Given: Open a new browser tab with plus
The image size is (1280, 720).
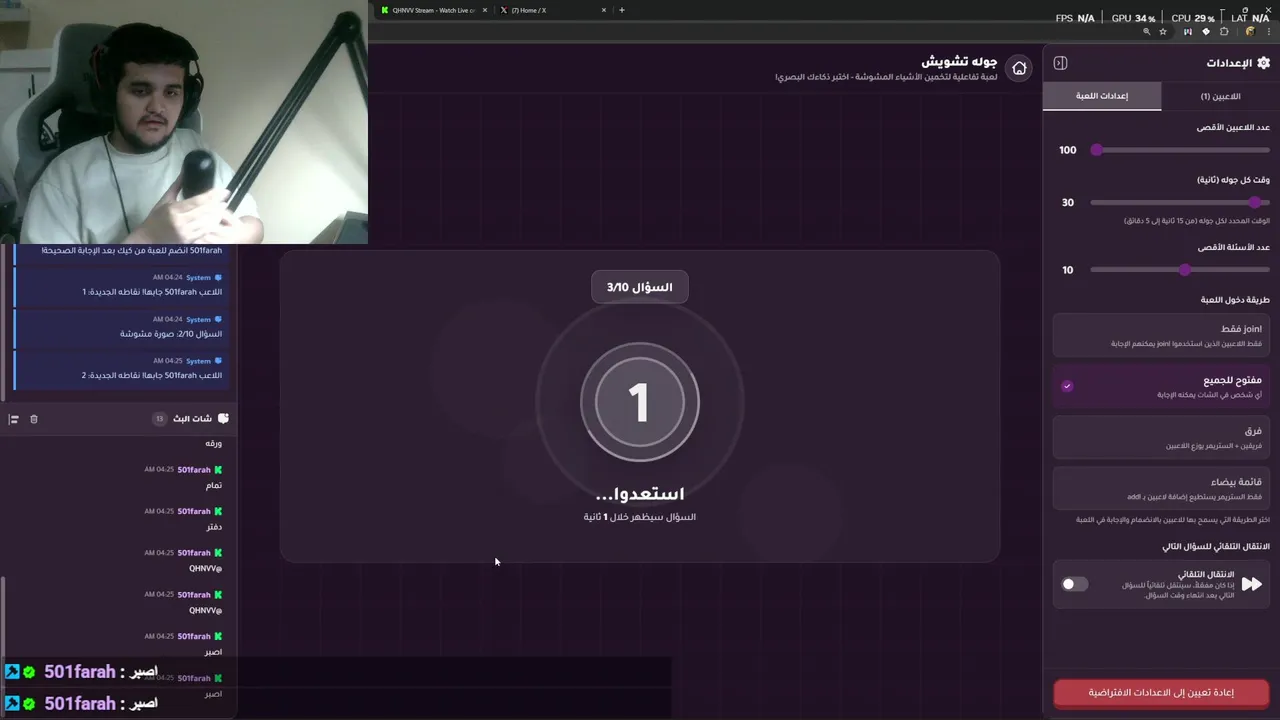Looking at the screenshot, I should coord(621,10).
